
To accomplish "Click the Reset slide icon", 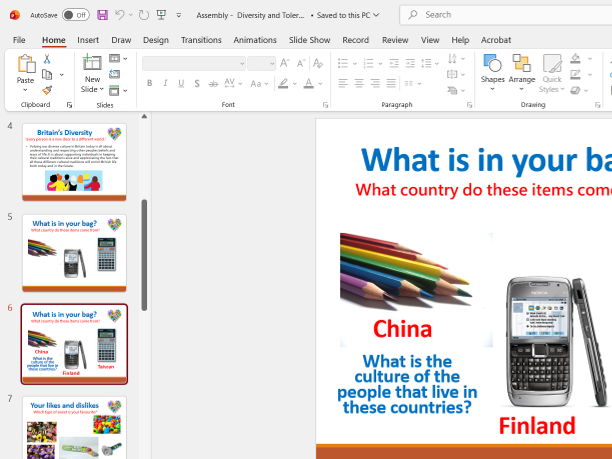I will coord(114,74).
